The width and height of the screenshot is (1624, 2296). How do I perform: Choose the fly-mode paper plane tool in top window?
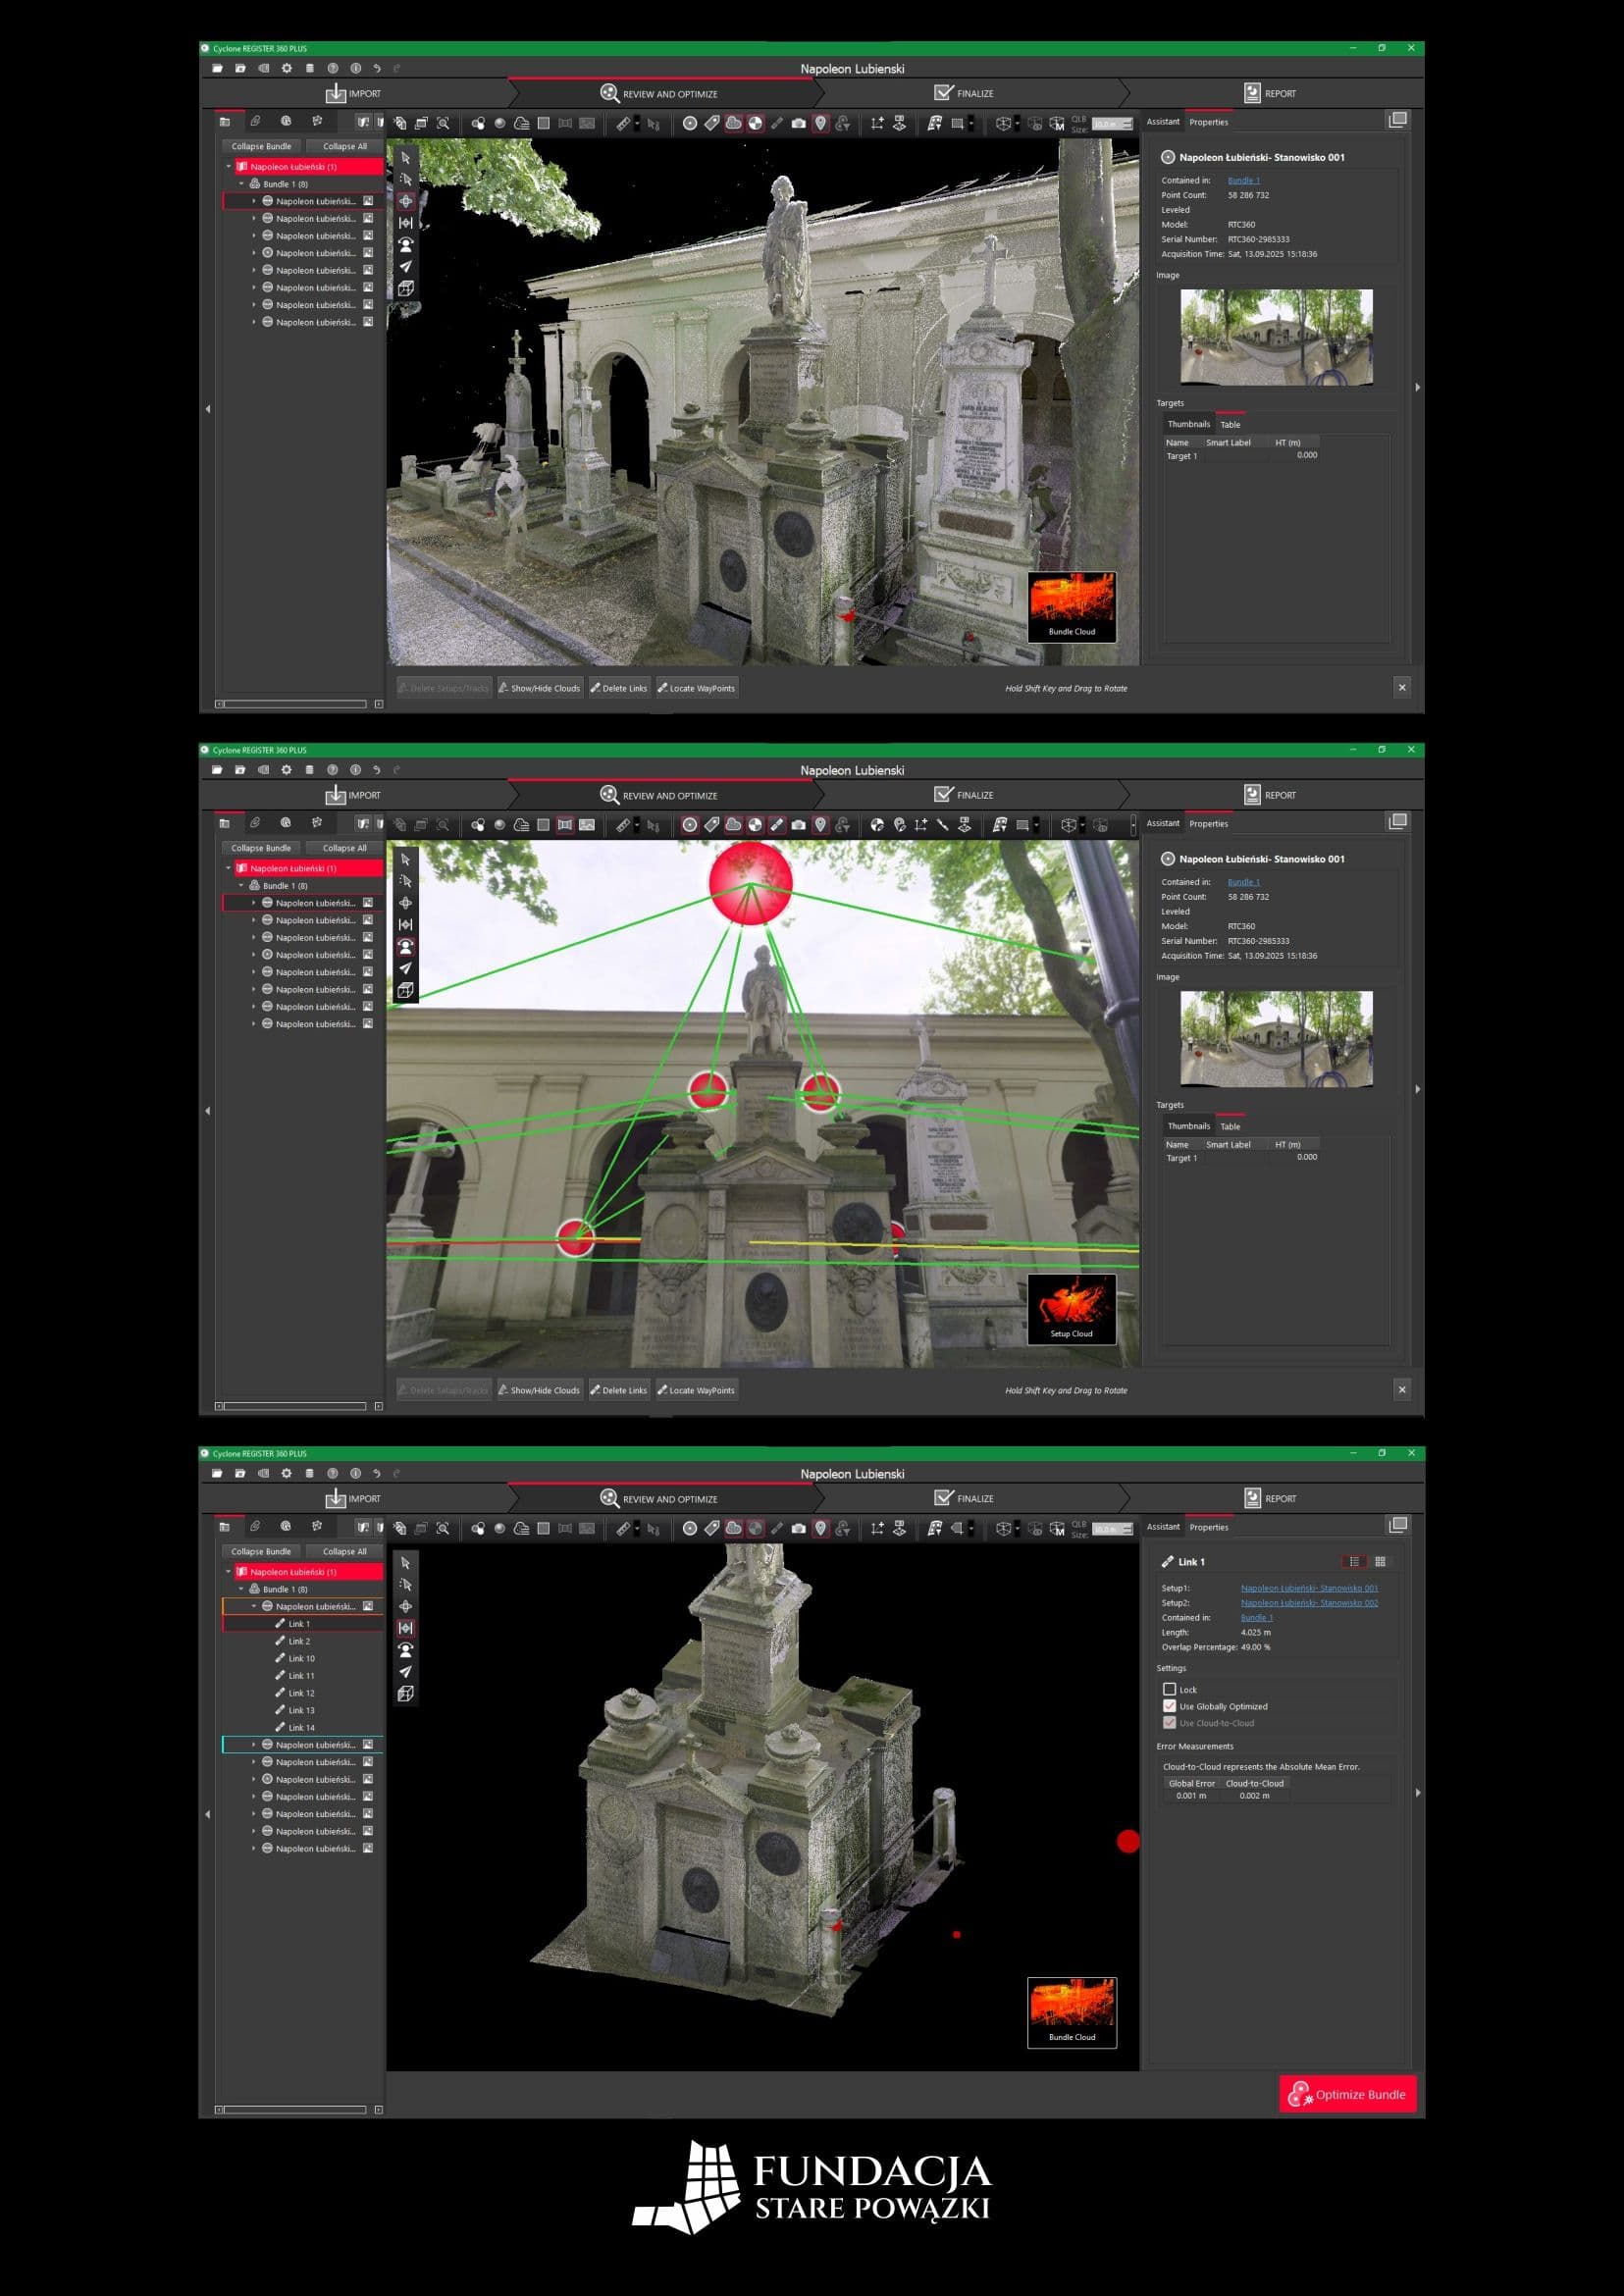click(406, 266)
